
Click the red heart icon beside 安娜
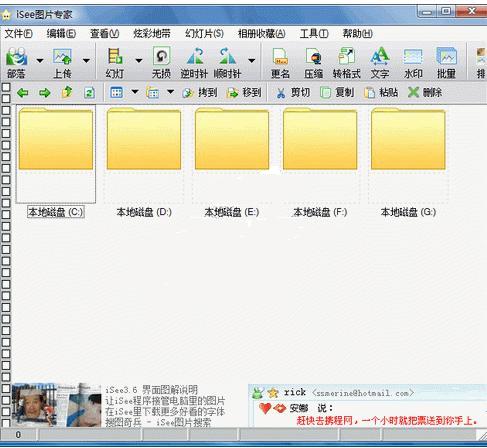265,408
